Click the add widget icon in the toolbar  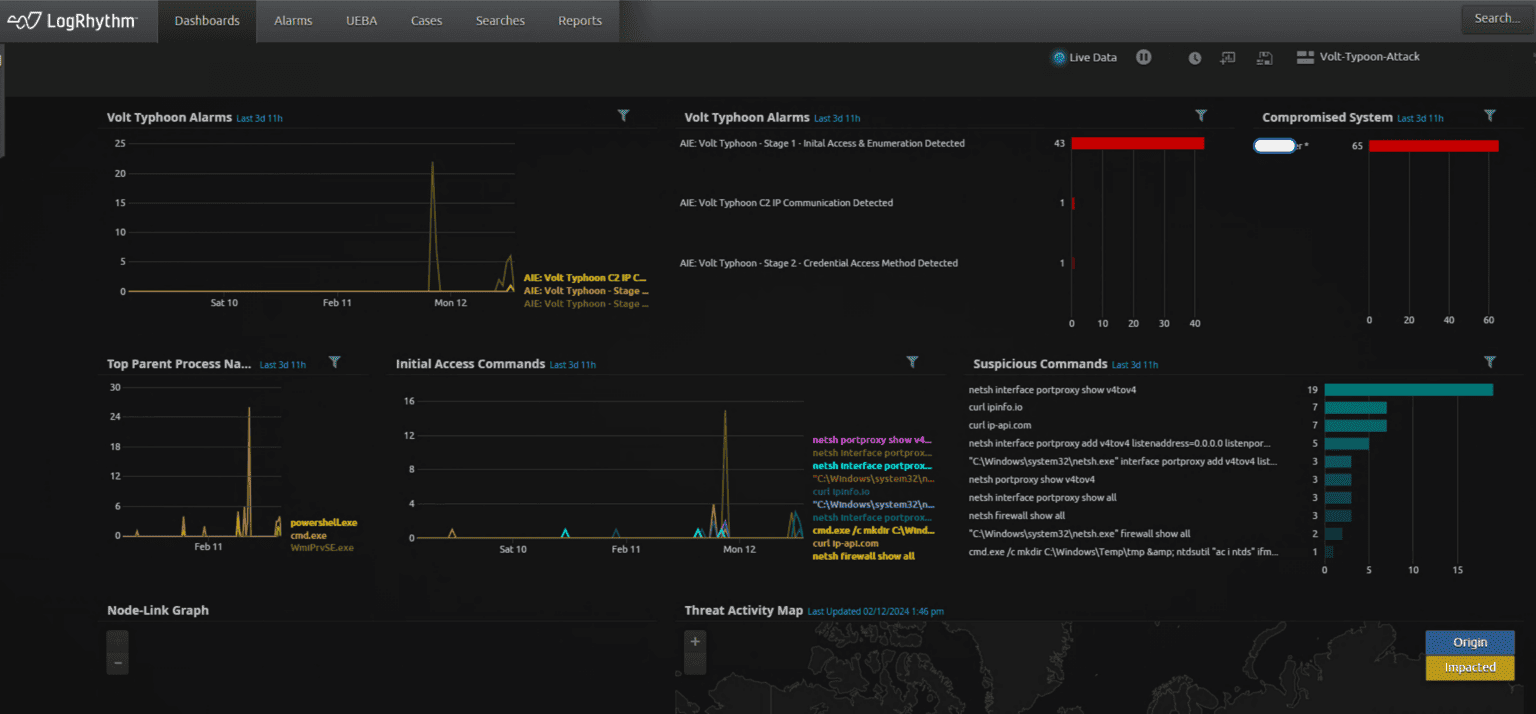pos(1227,57)
